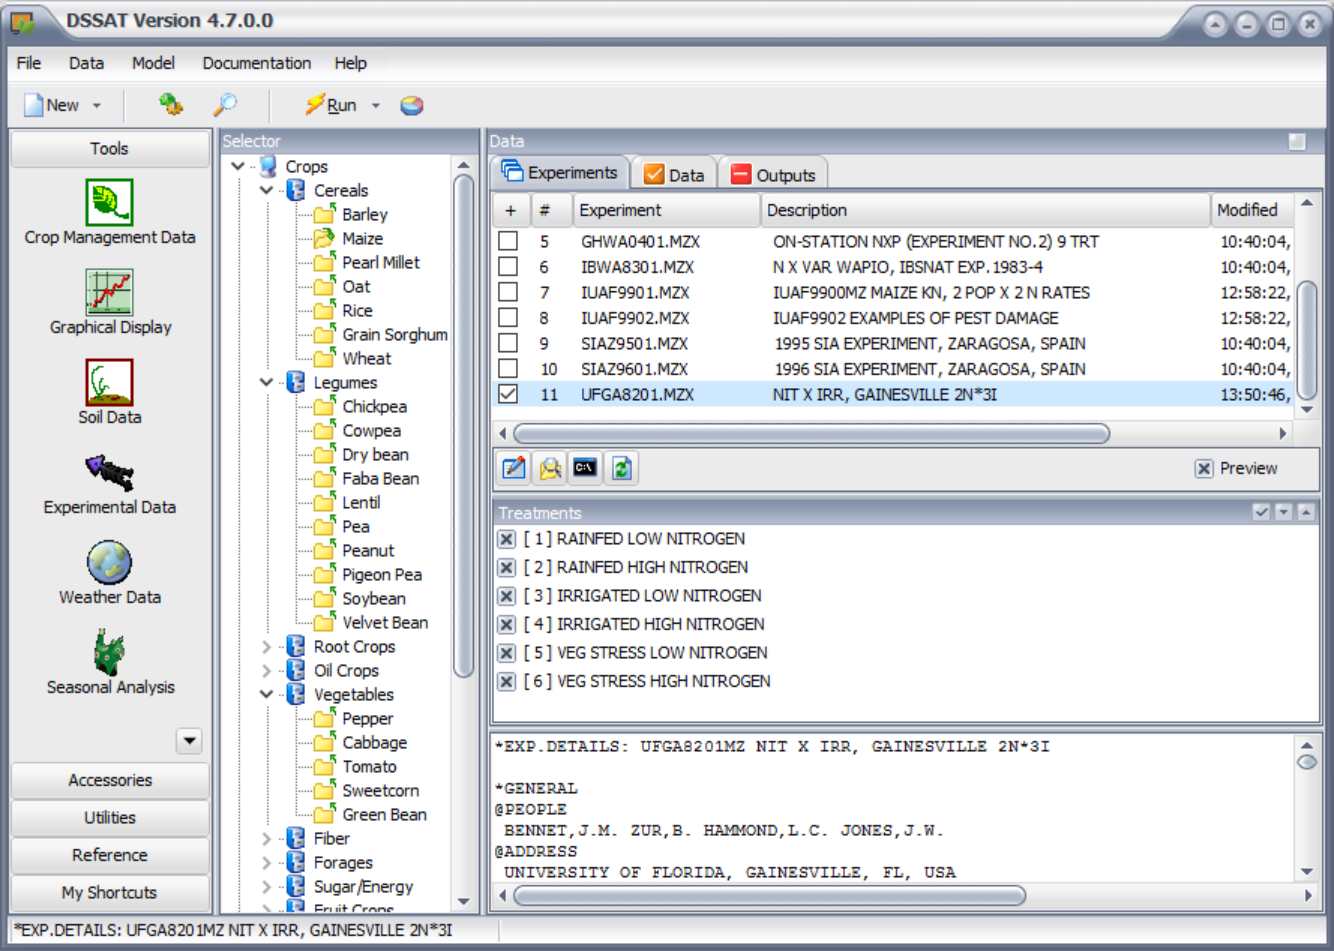The height and width of the screenshot is (951, 1334).
Task: Open the My Shortcuts panel section
Action: [110, 892]
